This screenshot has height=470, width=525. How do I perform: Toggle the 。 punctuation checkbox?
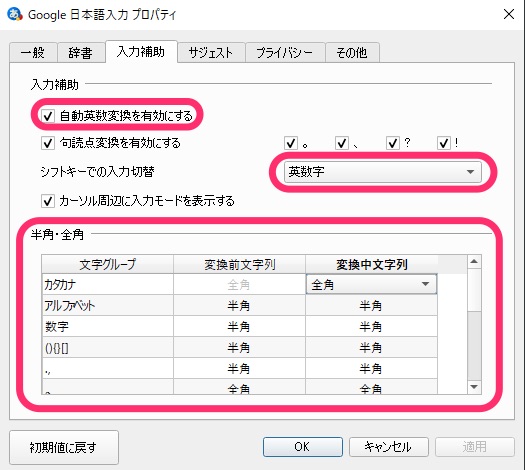point(291,143)
